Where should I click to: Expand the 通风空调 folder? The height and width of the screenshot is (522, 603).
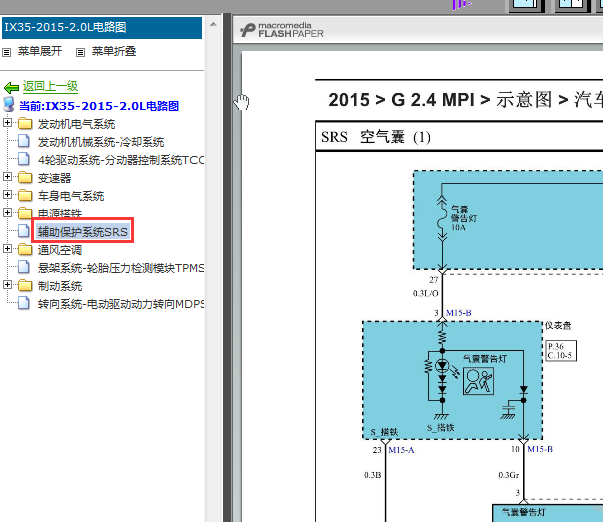click(x=7, y=249)
